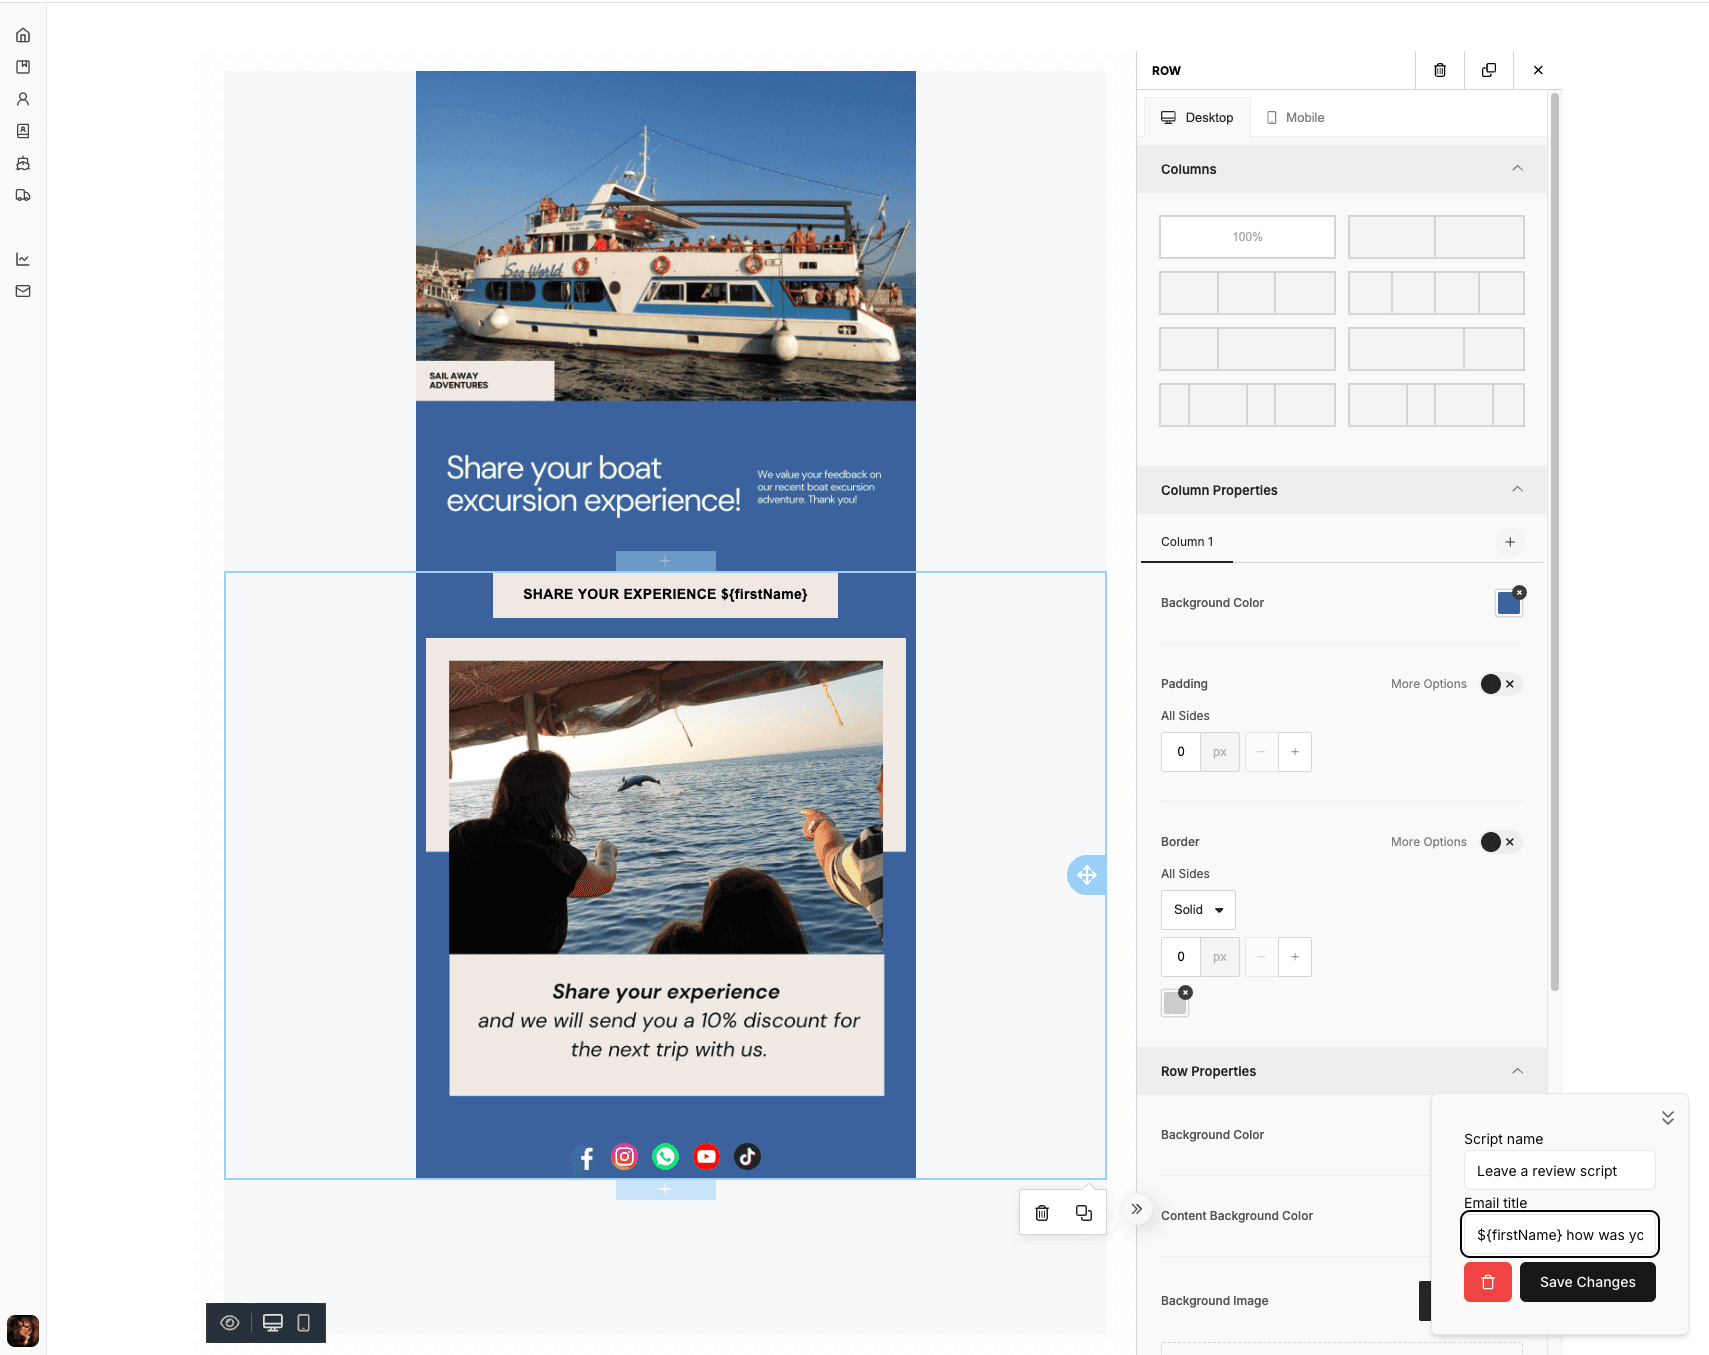Open the gray border color swatch
The height and width of the screenshot is (1355, 1709).
pos(1175,1004)
